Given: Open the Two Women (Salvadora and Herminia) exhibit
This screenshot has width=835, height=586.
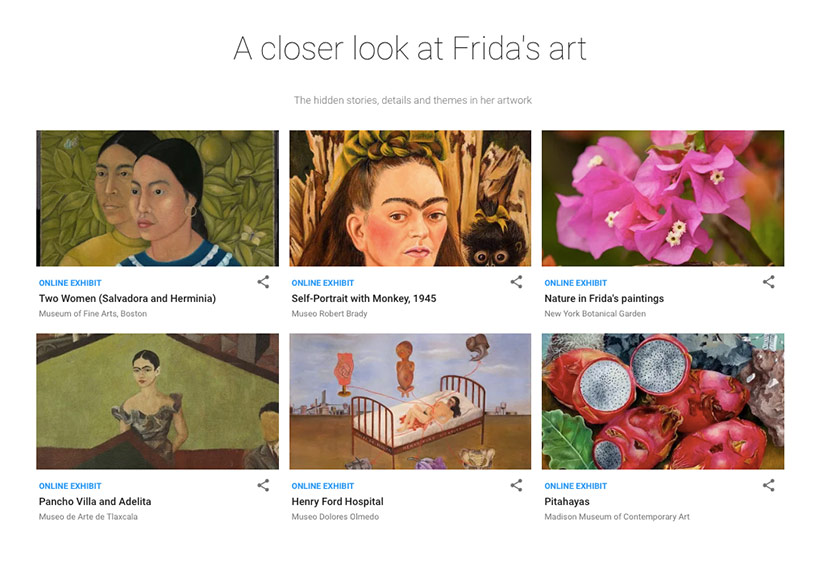Looking at the screenshot, I should click(126, 298).
